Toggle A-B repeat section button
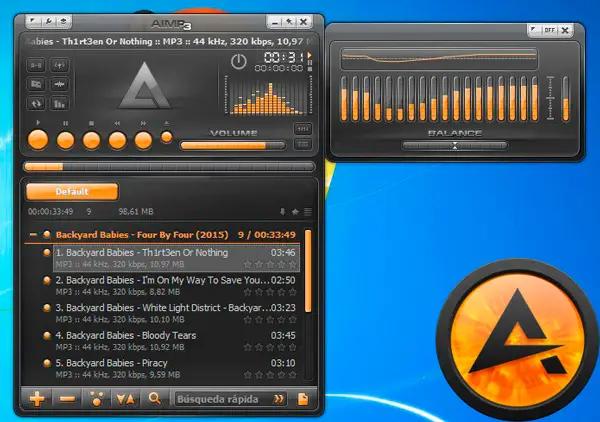Screen dimensions: 600x422 [x=36, y=65]
